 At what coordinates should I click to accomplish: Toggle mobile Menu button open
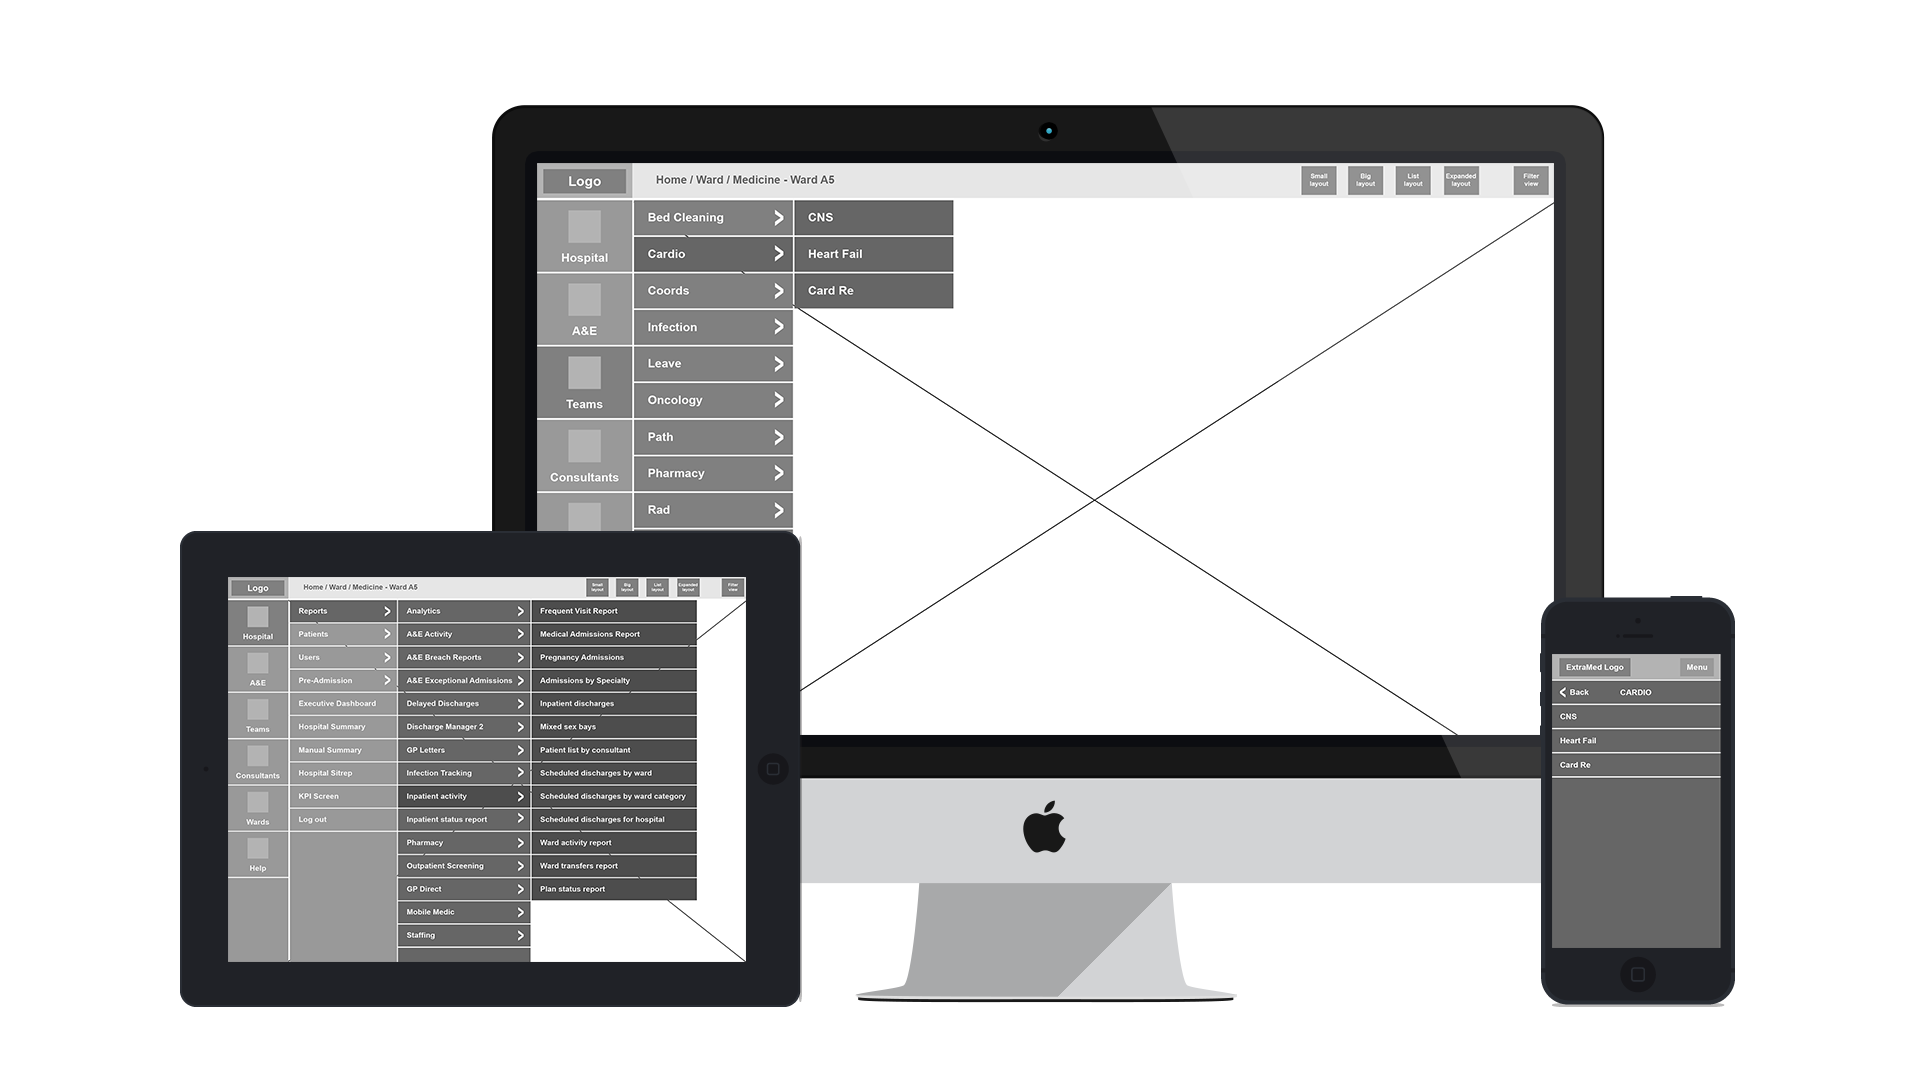1695,666
